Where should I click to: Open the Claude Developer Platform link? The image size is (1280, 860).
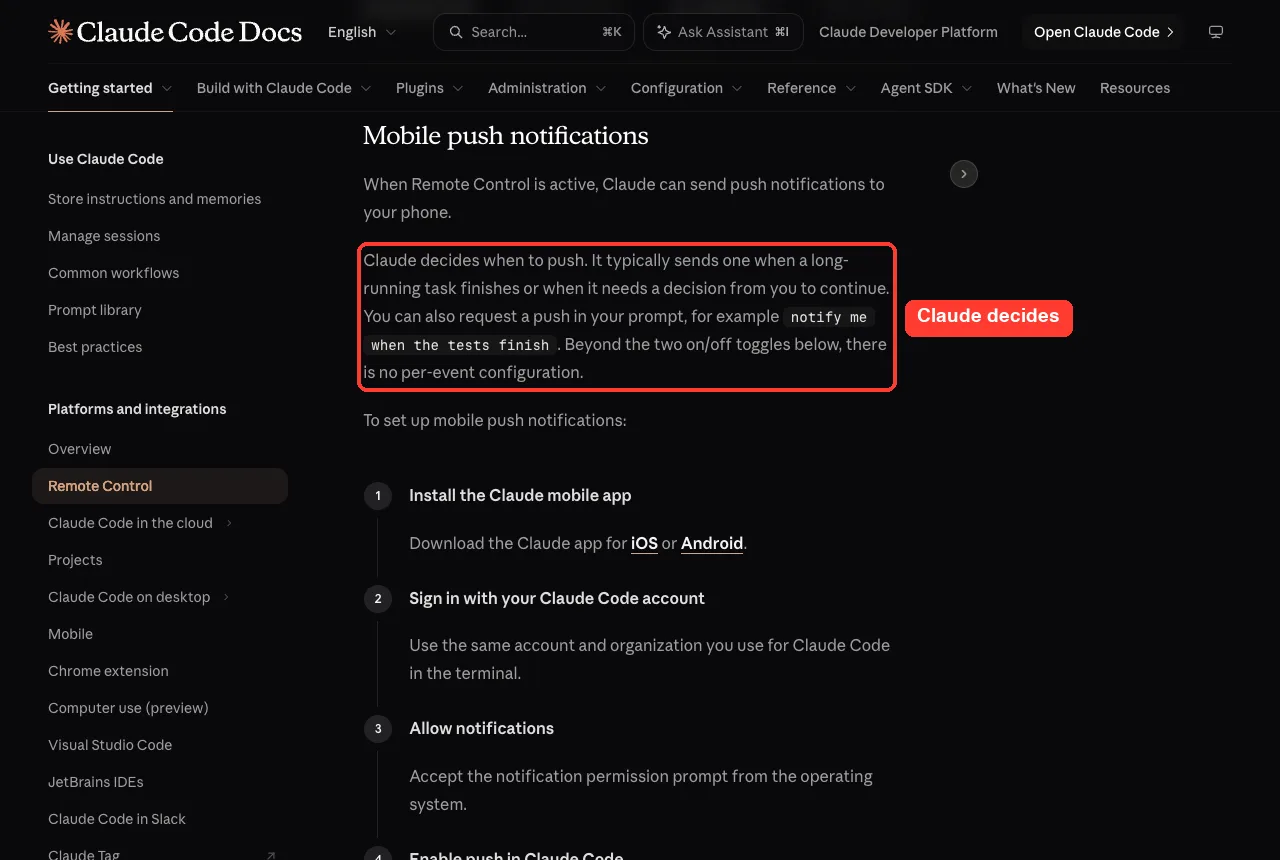click(x=908, y=32)
